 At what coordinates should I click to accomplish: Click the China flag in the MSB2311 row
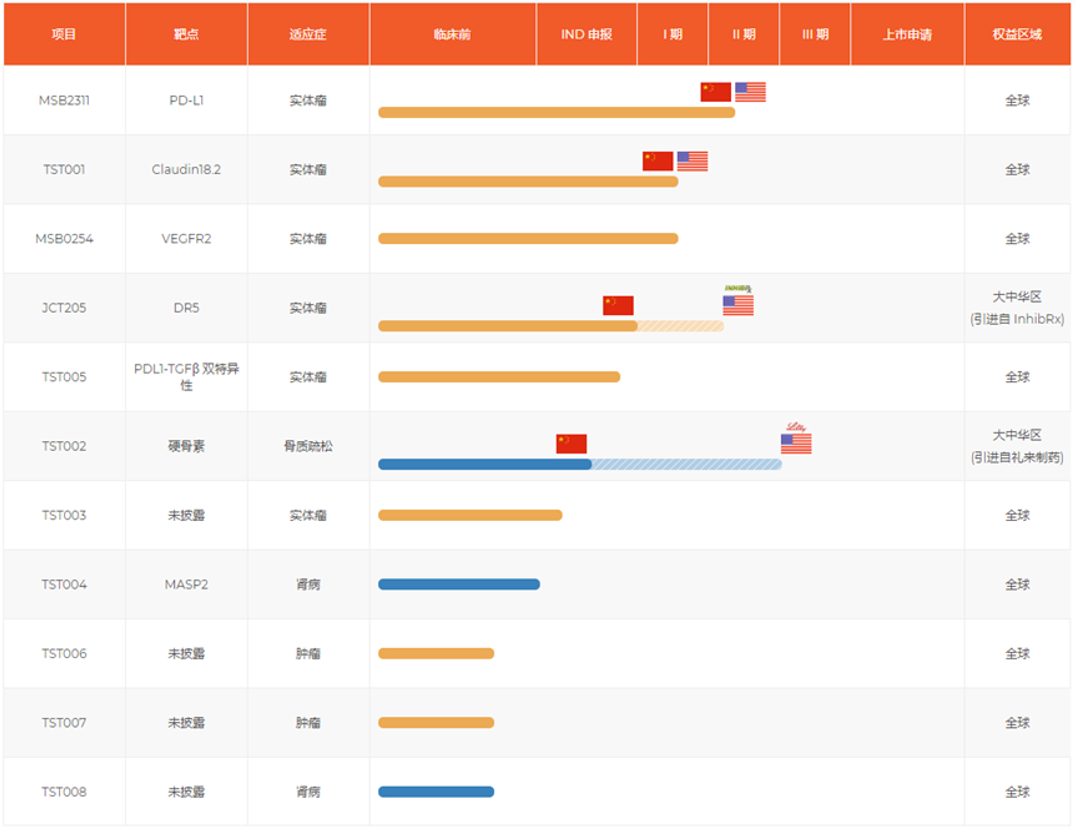715,92
